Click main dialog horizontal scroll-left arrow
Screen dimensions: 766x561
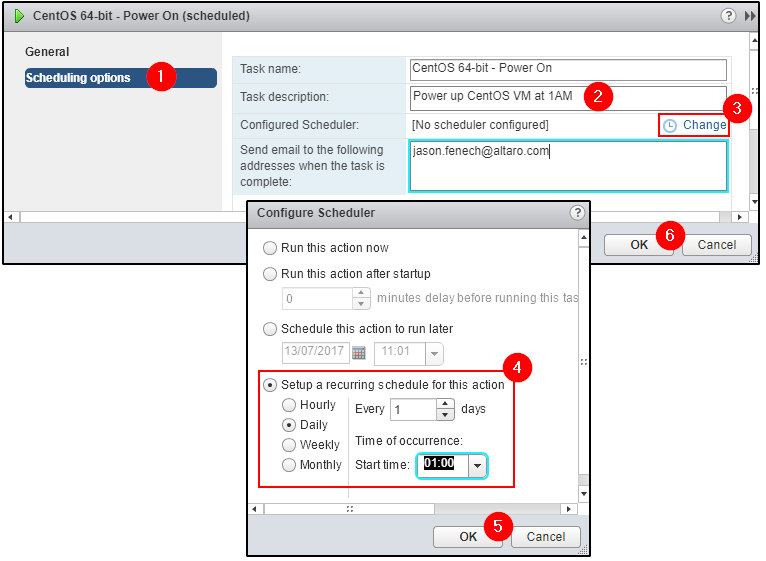[10, 217]
